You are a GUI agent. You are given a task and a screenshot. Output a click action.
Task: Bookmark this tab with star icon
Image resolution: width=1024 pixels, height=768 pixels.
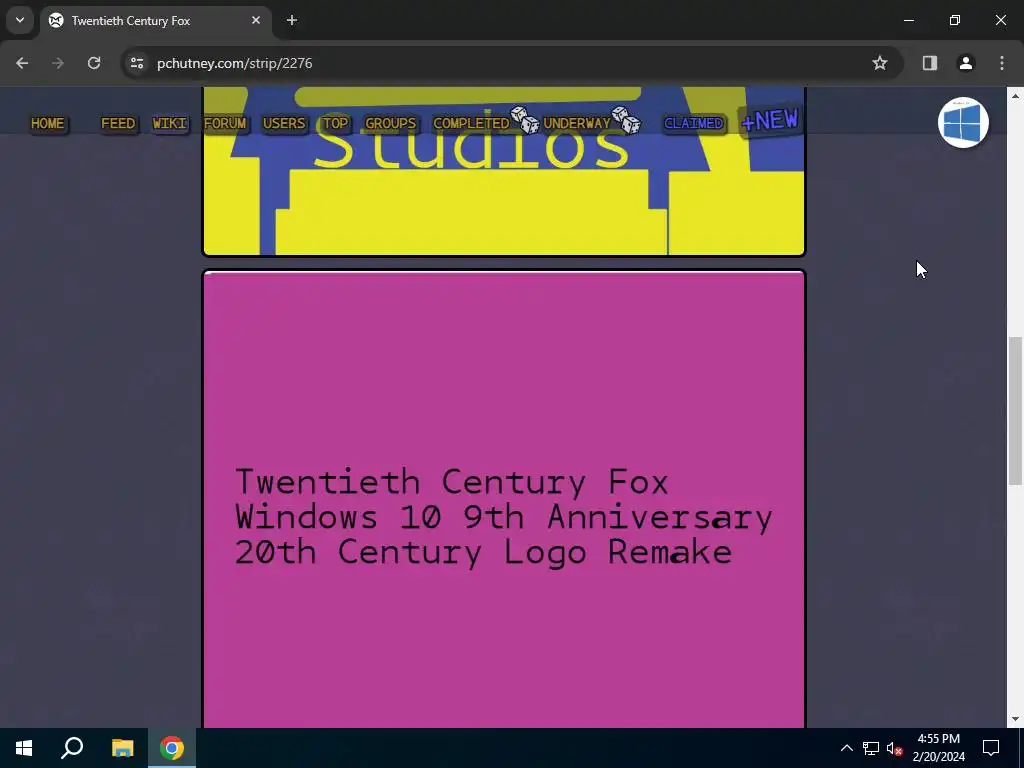[x=880, y=63]
